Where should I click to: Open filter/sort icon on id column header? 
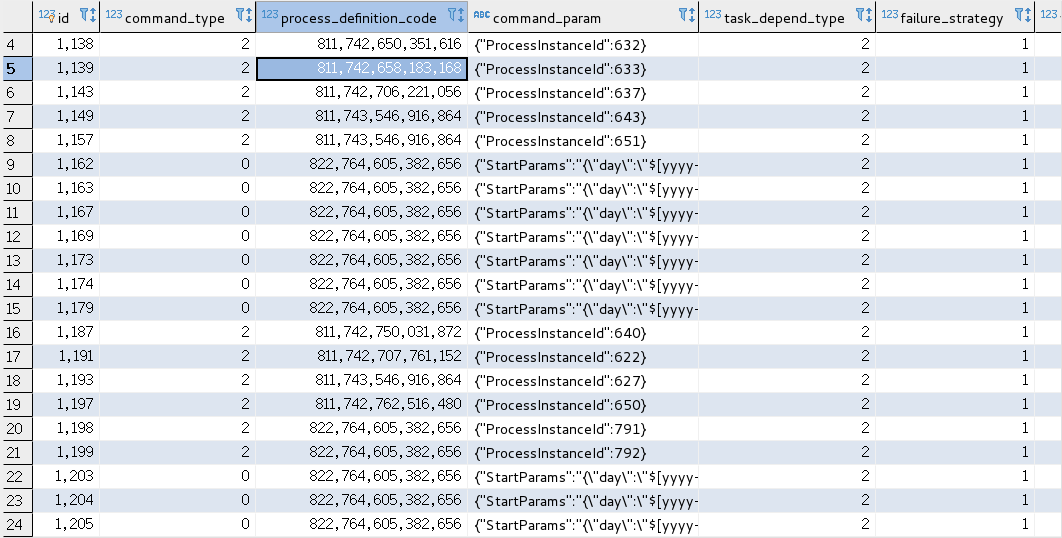pyautogui.click(x=87, y=16)
